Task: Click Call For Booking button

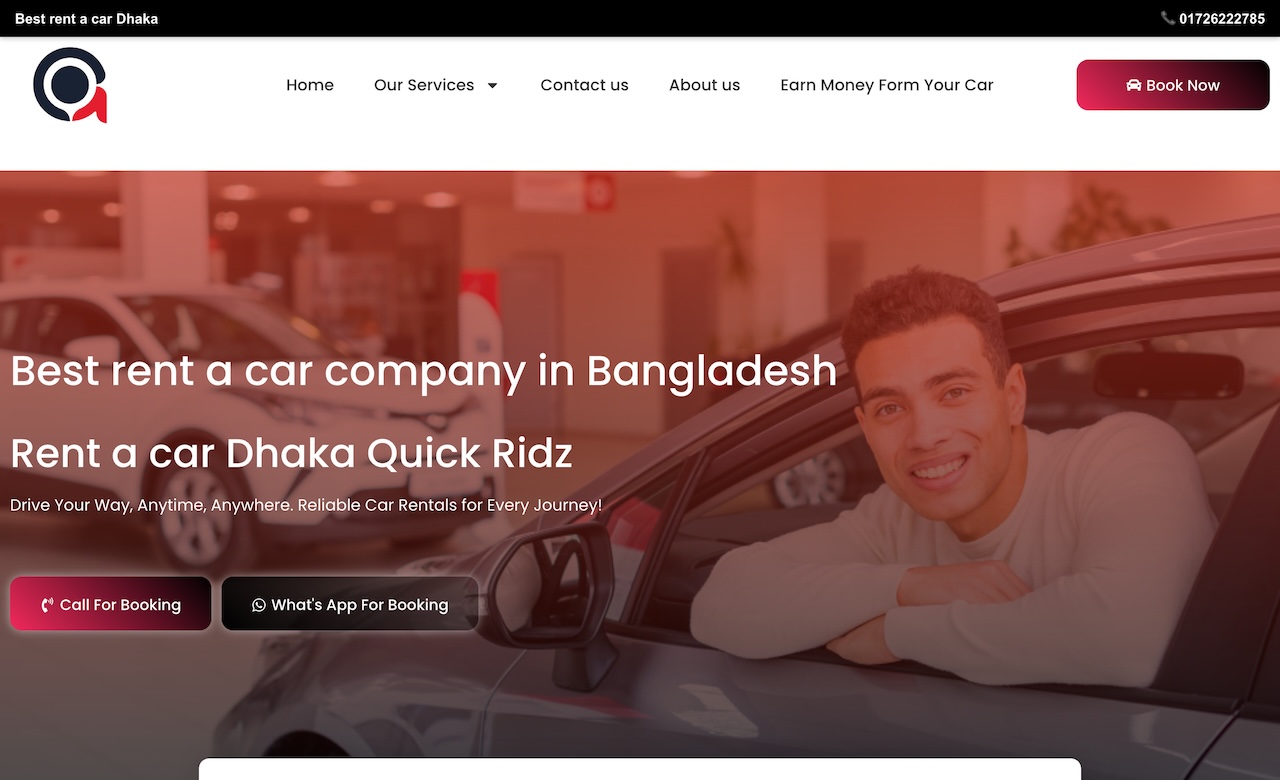Action: pyautogui.click(x=111, y=604)
